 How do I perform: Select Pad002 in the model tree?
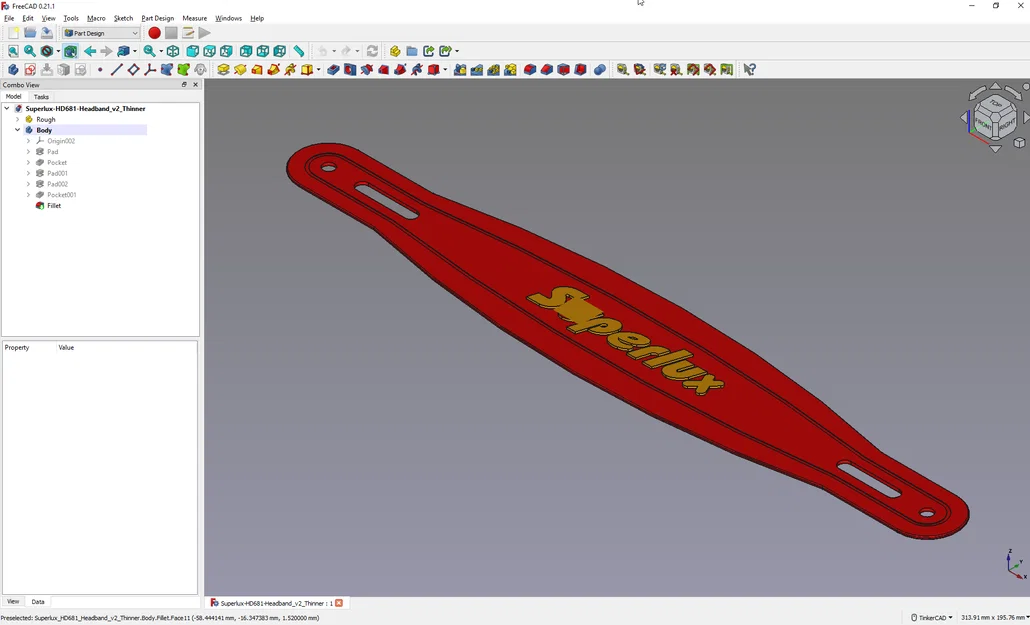57,184
